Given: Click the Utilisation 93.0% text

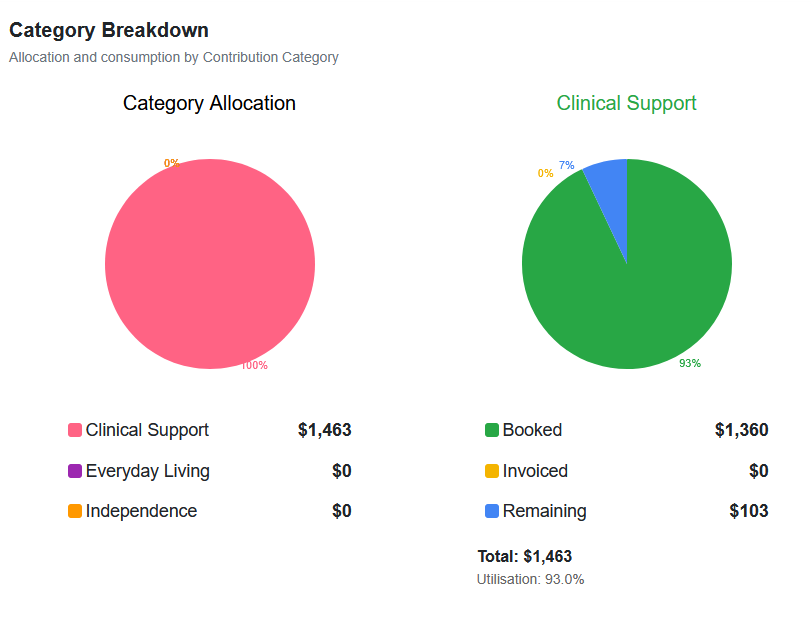Looking at the screenshot, I should tap(530, 579).
